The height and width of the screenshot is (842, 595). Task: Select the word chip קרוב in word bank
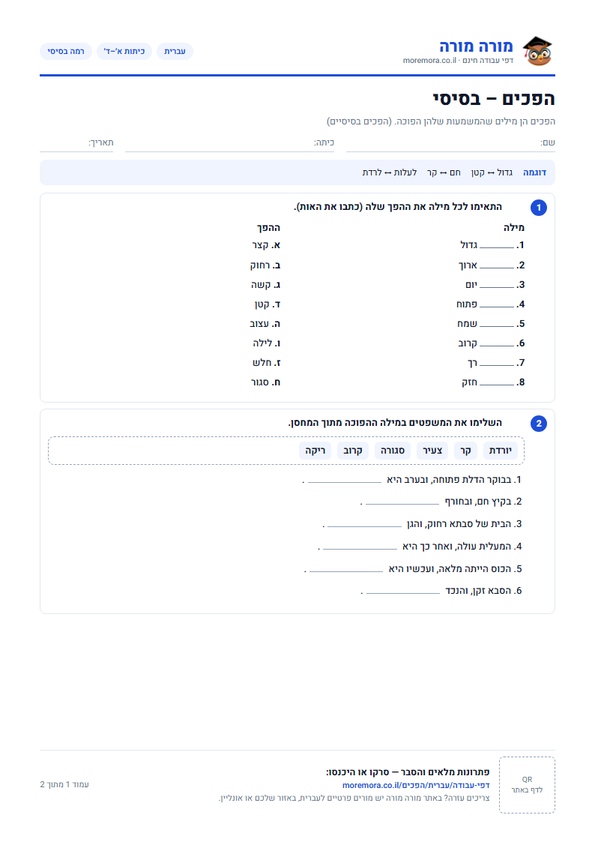[353, 451]
